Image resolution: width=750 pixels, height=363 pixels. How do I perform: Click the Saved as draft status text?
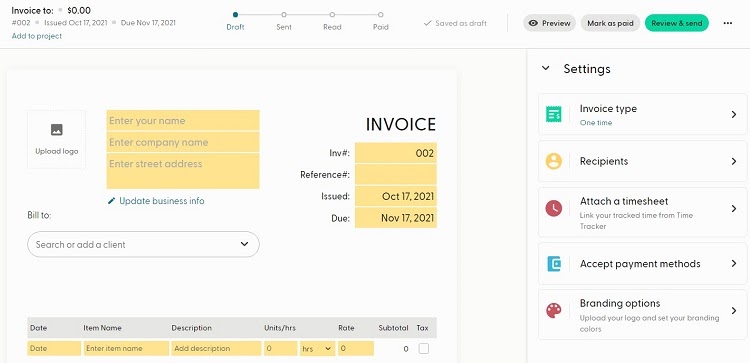pyautogui.click(x=461, y=23)
